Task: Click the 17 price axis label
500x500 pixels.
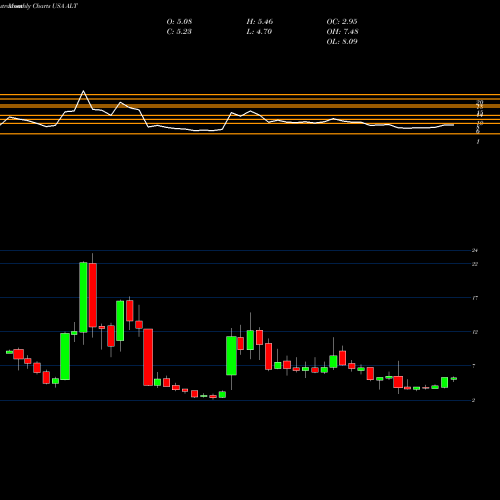Action: tap(475, 298)
